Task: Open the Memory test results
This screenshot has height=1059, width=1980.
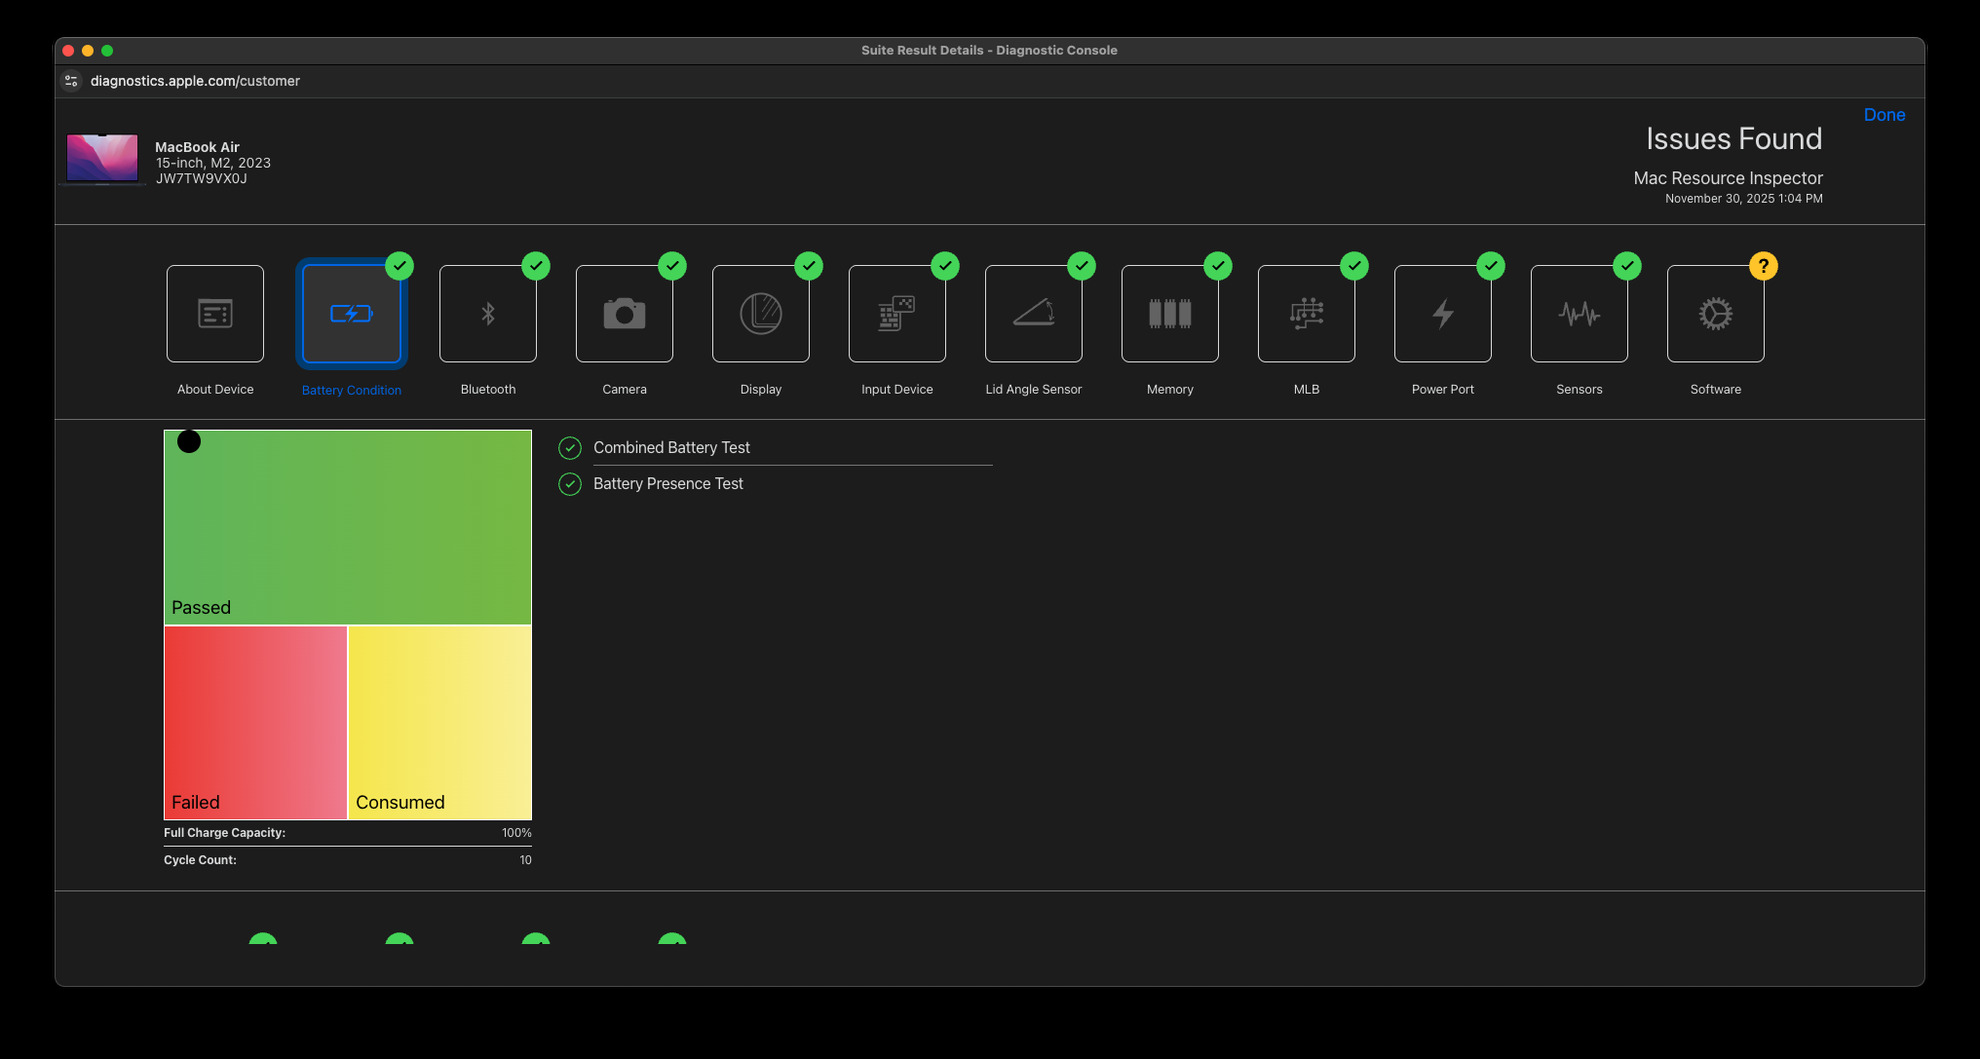Action: 1170,314
